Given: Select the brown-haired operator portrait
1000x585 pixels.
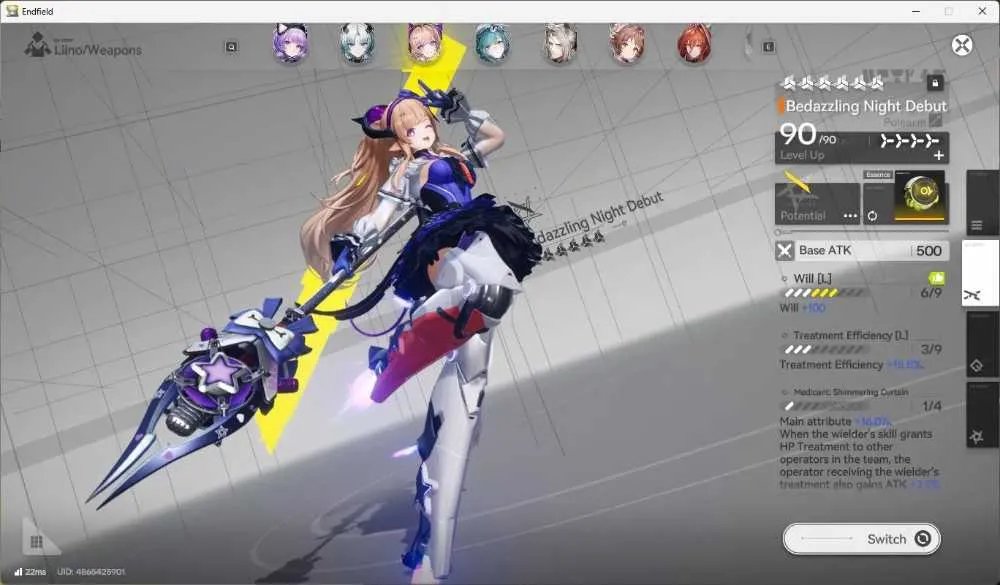Looking at the screenshot, I should (x=626, y=43).
